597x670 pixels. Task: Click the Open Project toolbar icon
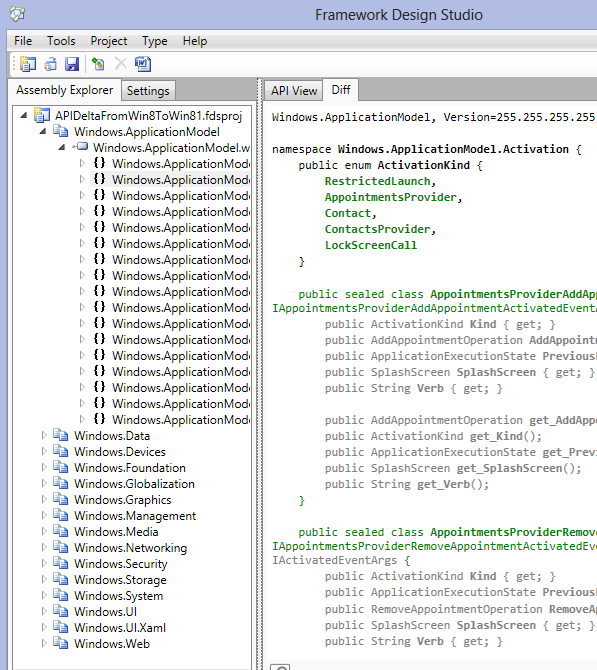tap(50, 64)
